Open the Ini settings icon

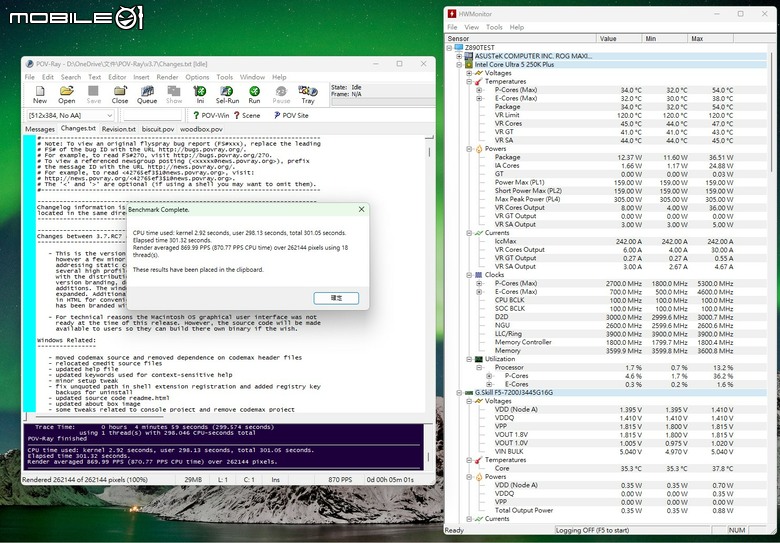200,94
